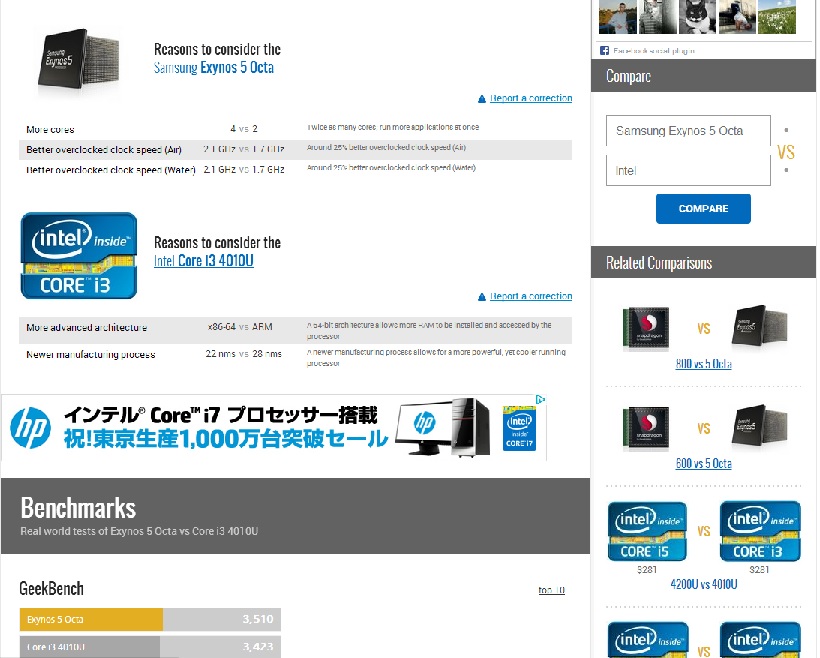Image resolution: width=820 pixels, height=658 pixels.
Task: Click the black-and-white cat Facebook photo
Action: (697, 17)
